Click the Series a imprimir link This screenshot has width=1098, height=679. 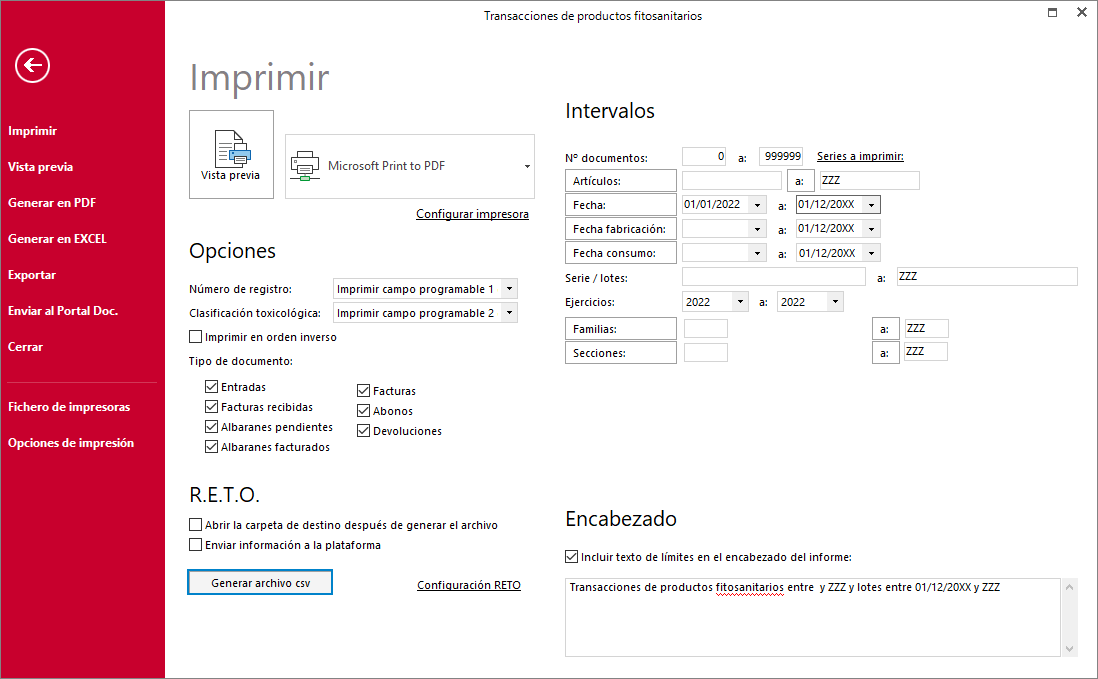click(x=860, y=156)
